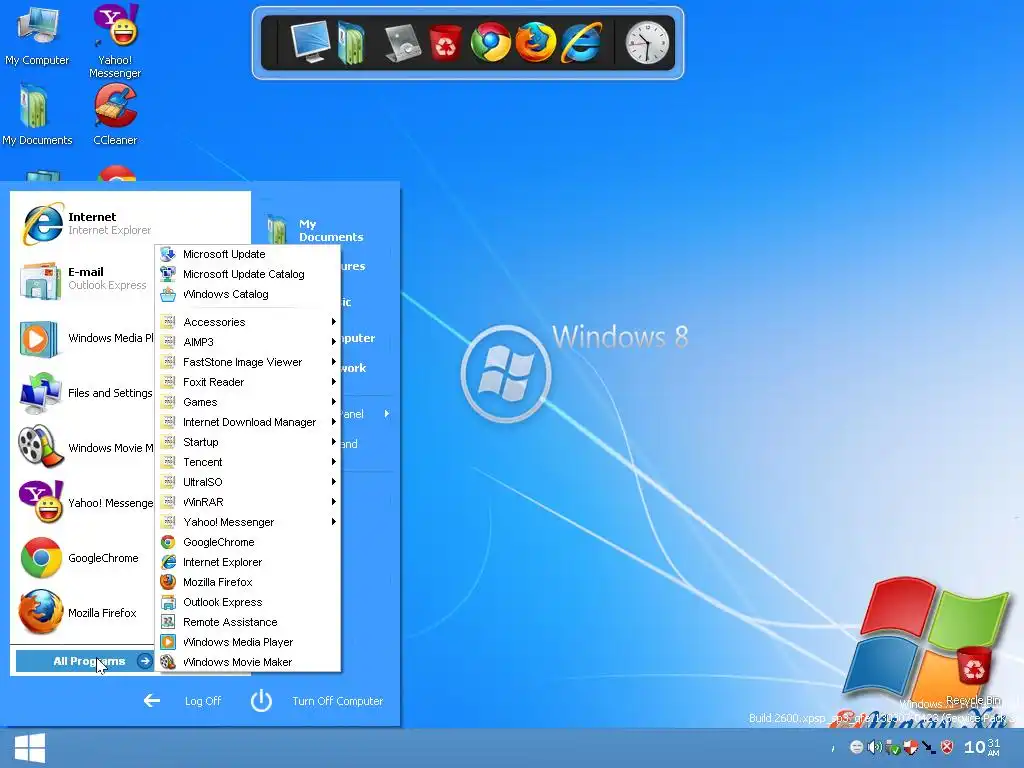Launch Mozilla Firefox from All Programs list
Viewport: 1024px width, 768px height.
[x=248, y=582]
